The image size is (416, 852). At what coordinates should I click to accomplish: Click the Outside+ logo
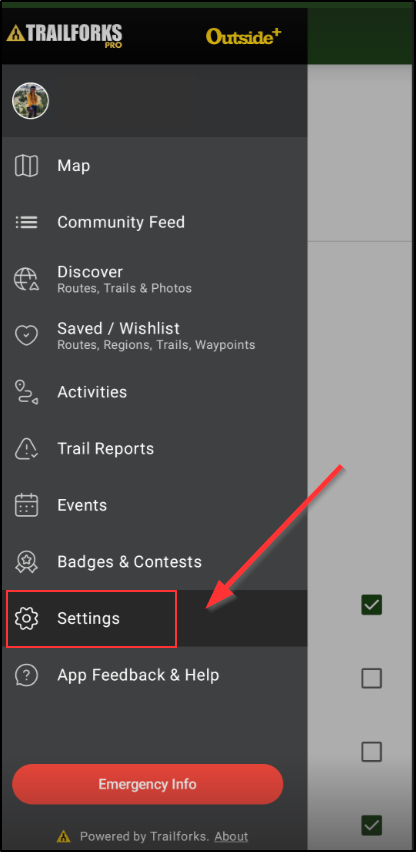pos(244,36)
